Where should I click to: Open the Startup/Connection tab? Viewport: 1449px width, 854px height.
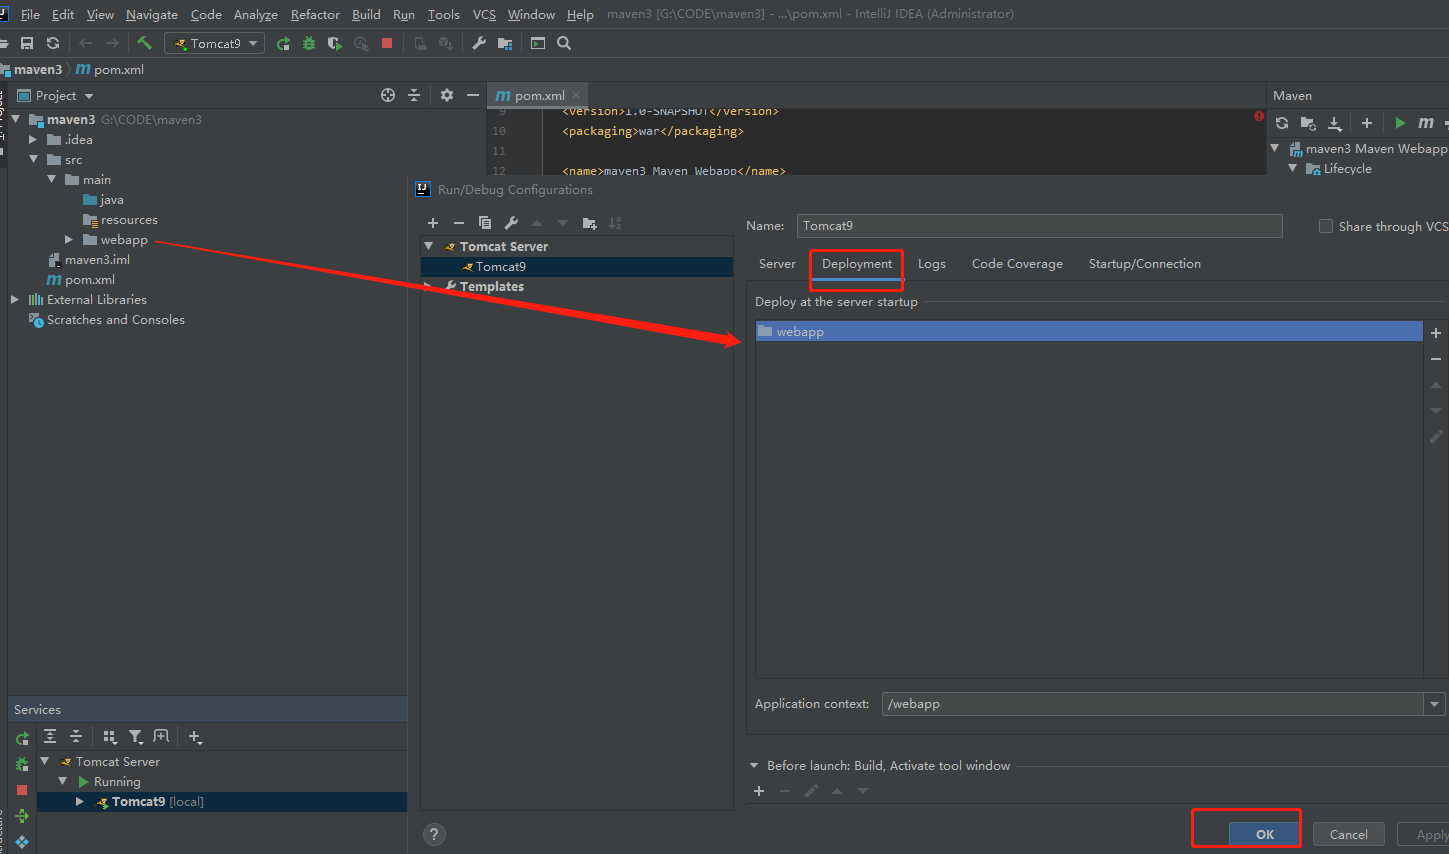click(x=1144, y=264)
